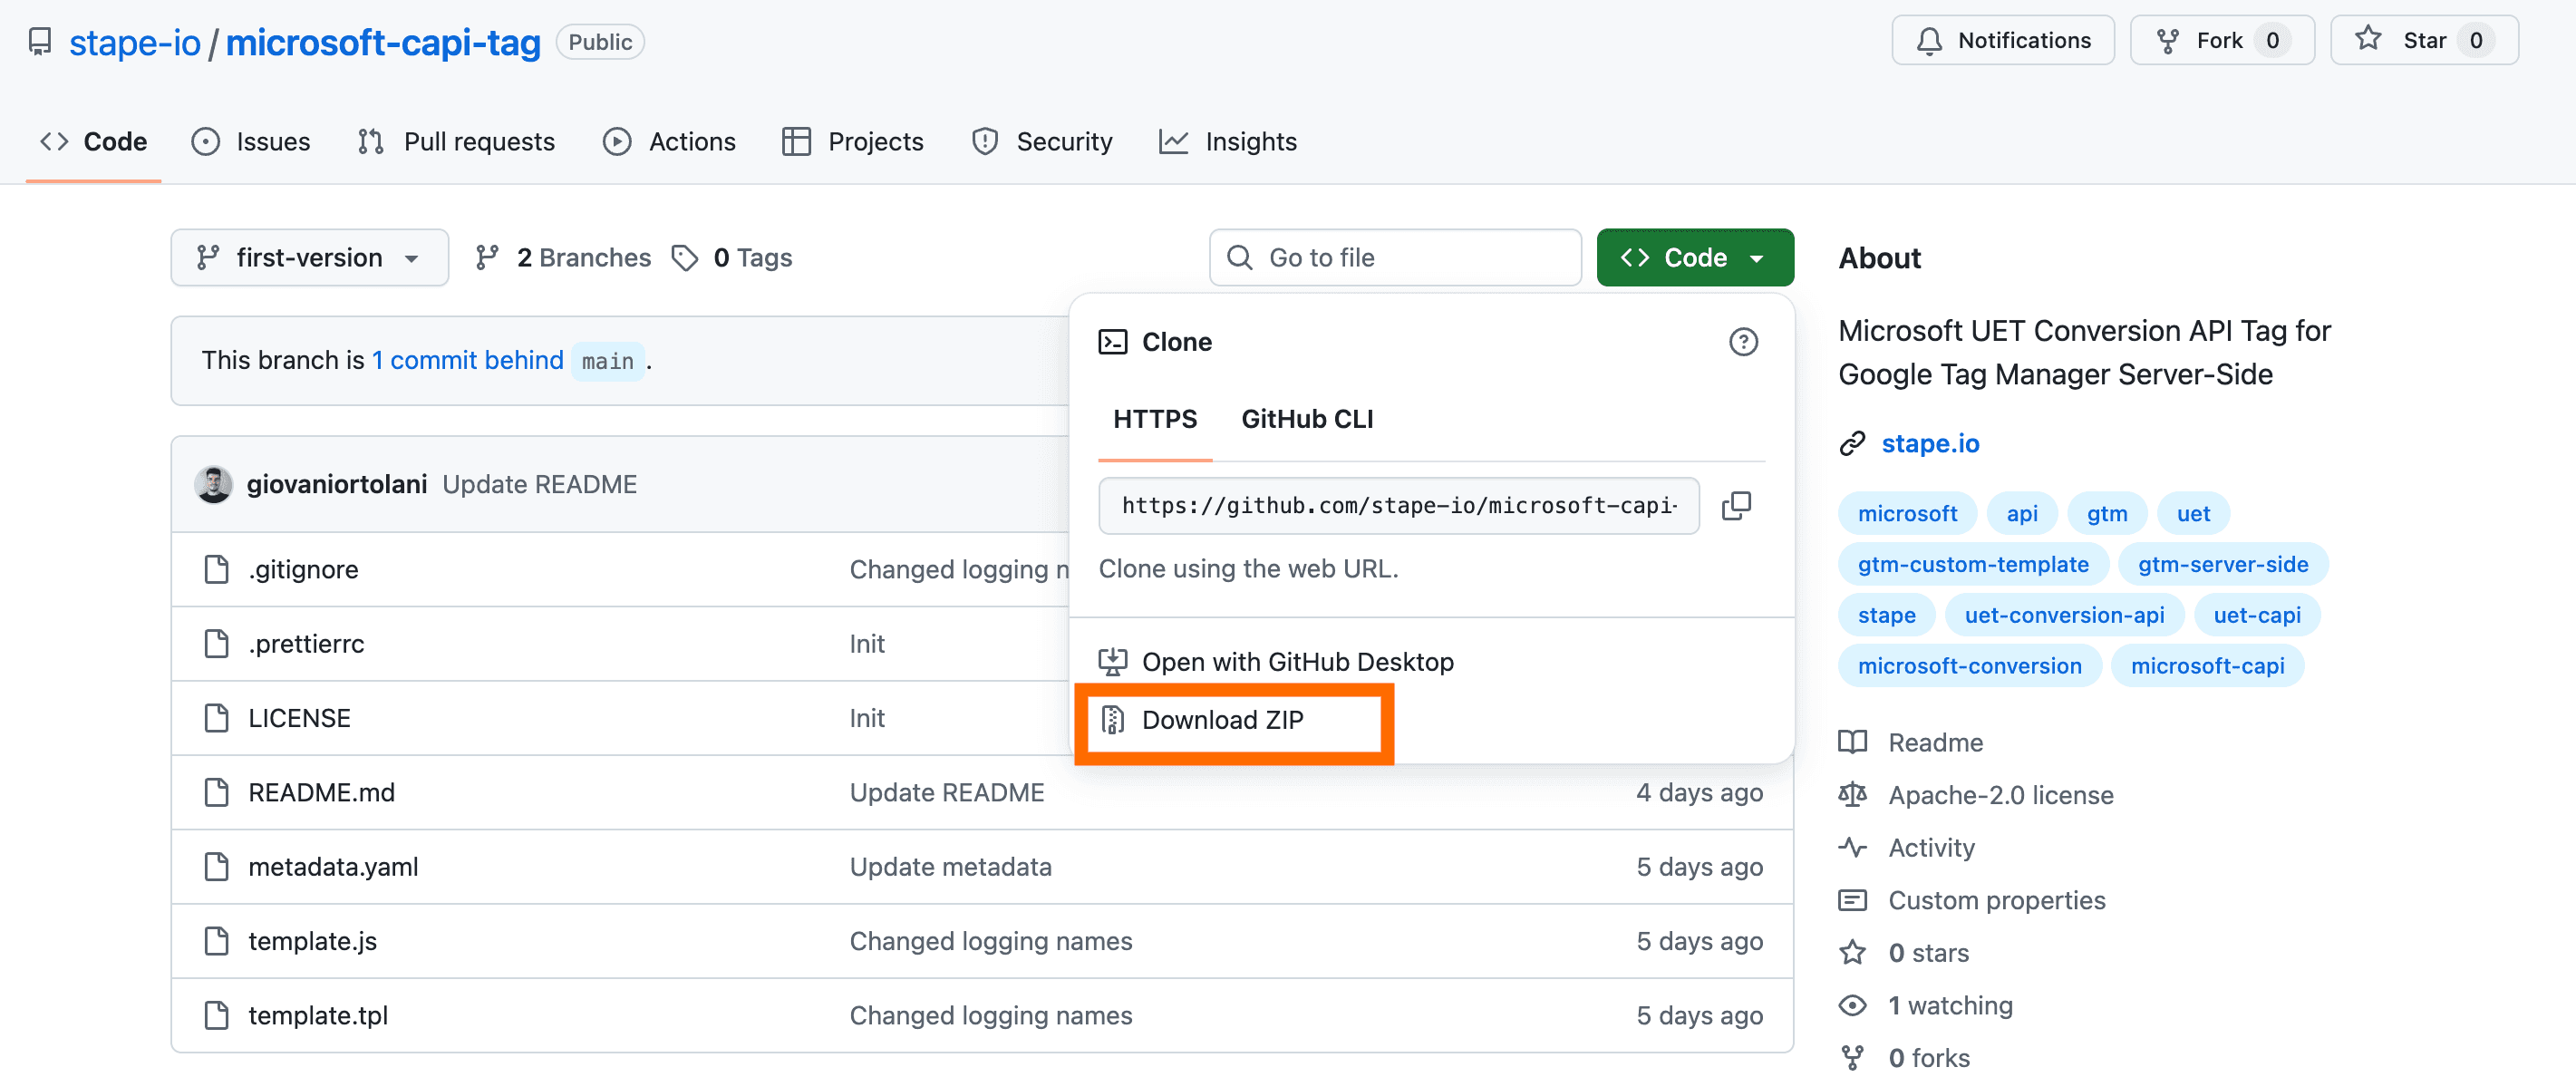Click the clone URL text field
2576x1077 pixels.
pos(1398,506)
